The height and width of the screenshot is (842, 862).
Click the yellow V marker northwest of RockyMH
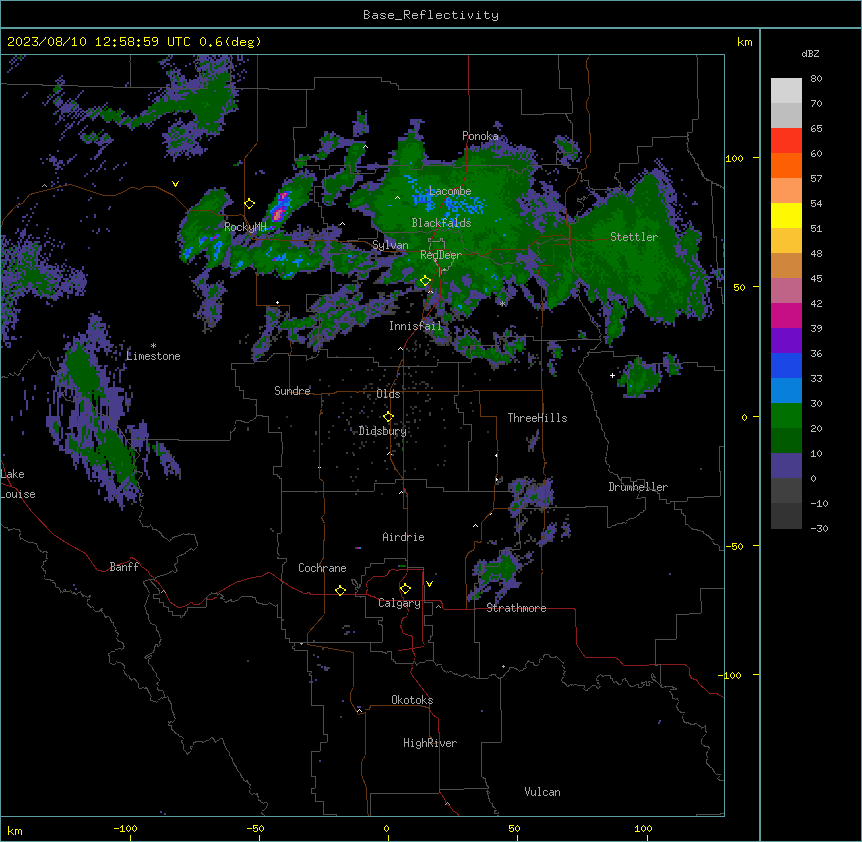pos(175,184)
